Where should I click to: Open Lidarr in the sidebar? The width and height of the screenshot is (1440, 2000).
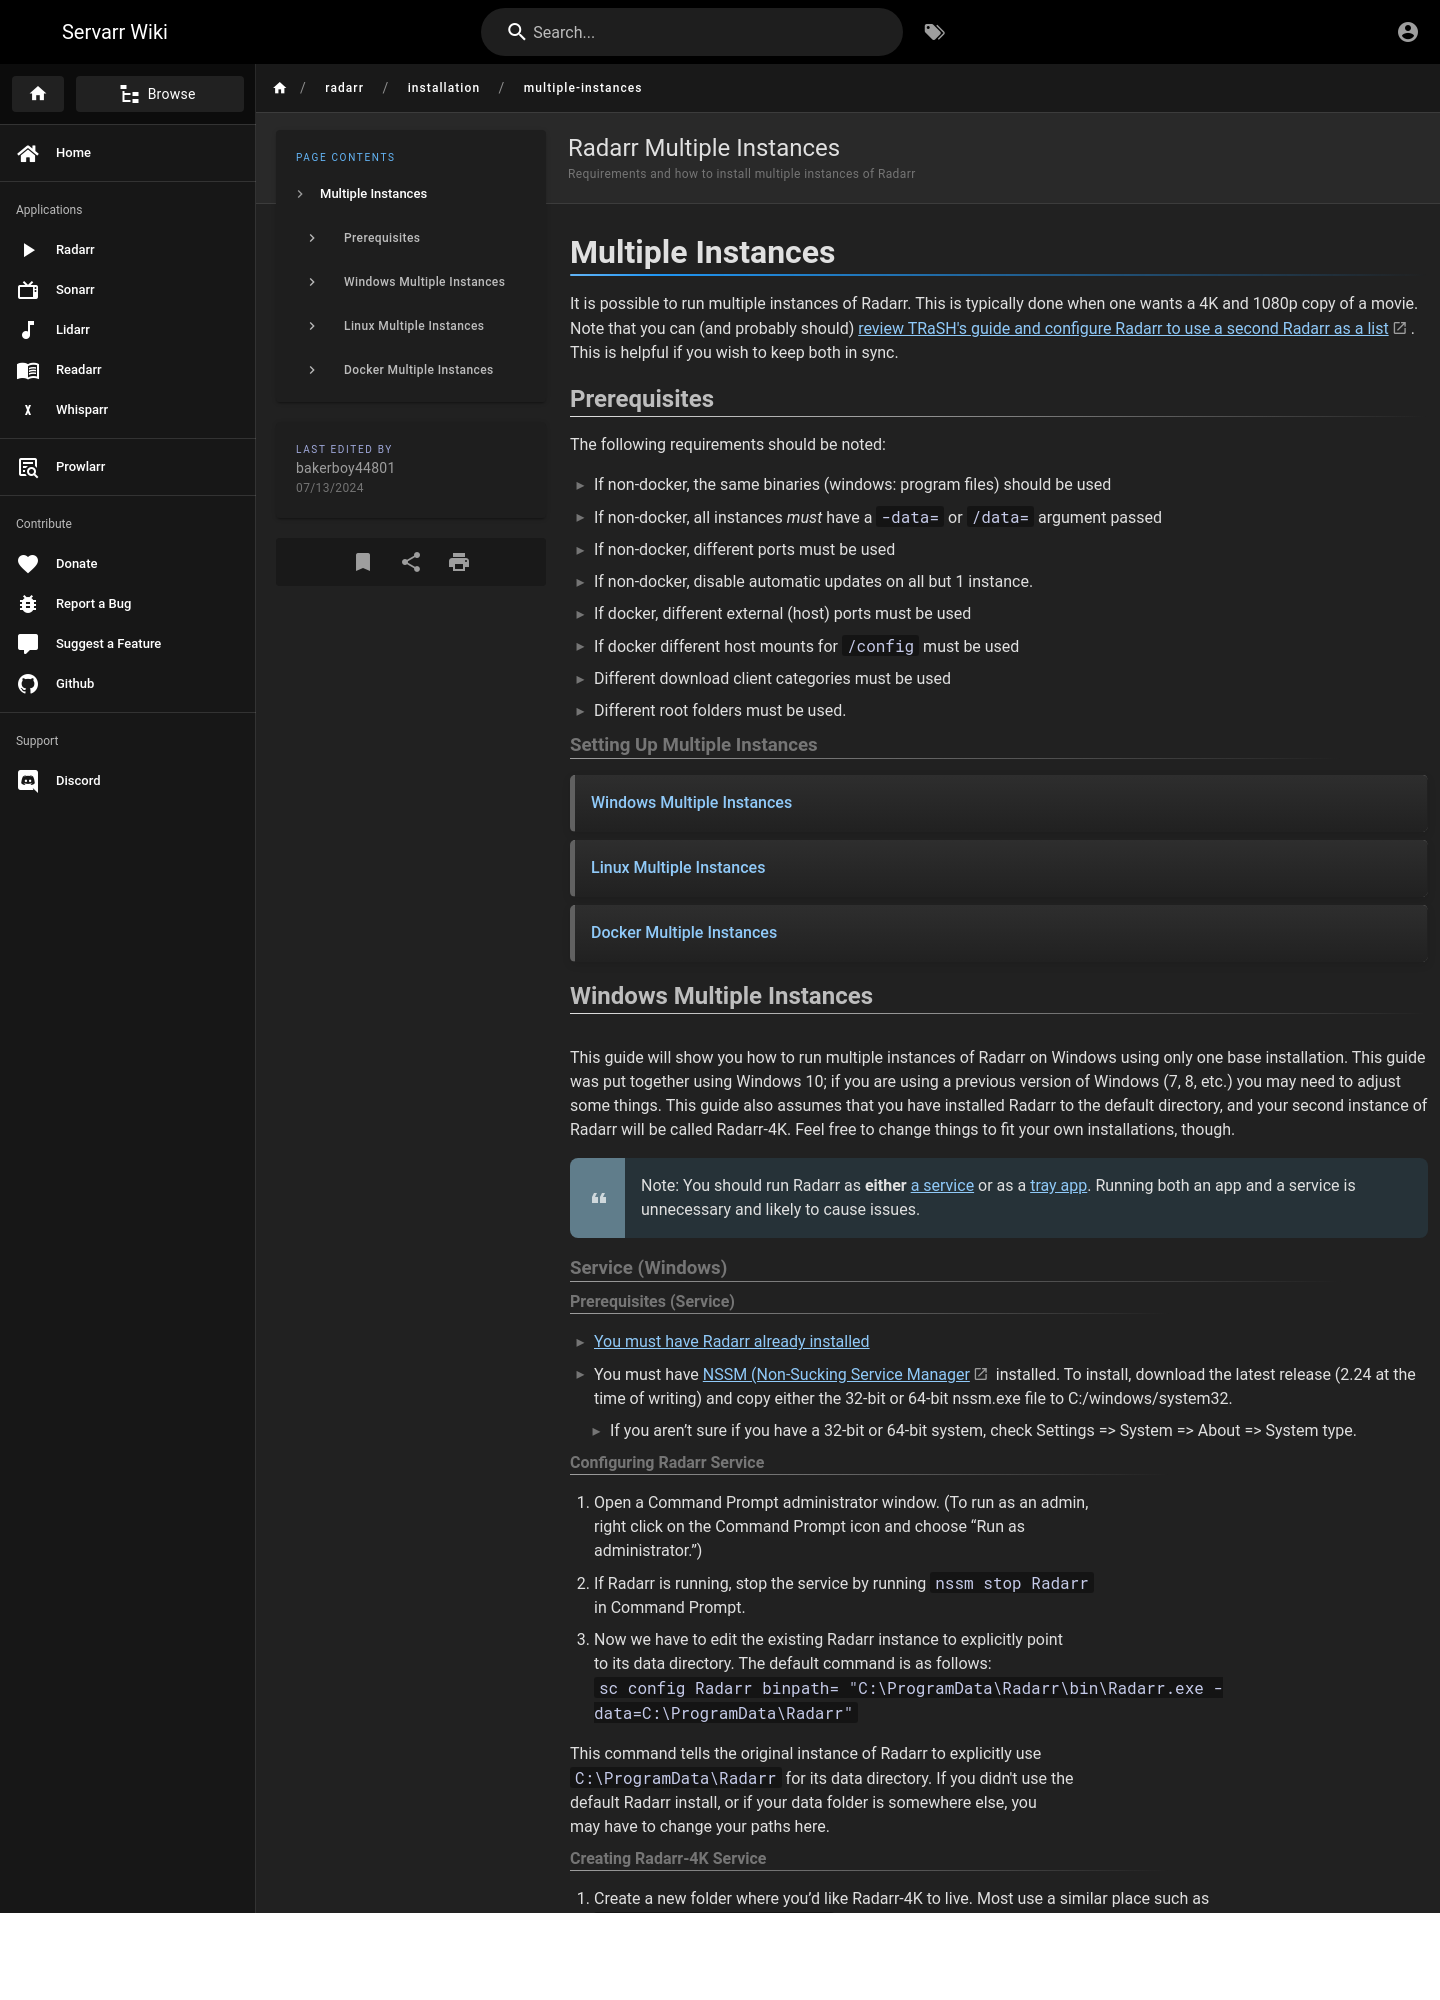pos(127,330)
